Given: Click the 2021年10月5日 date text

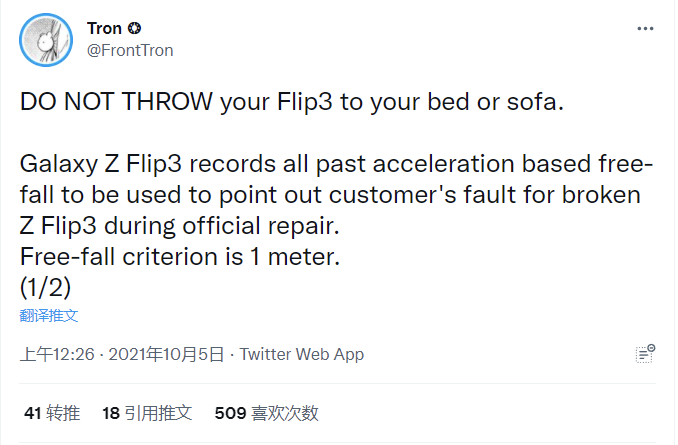Looking at the screenshot, I should [x=166, y=354].
